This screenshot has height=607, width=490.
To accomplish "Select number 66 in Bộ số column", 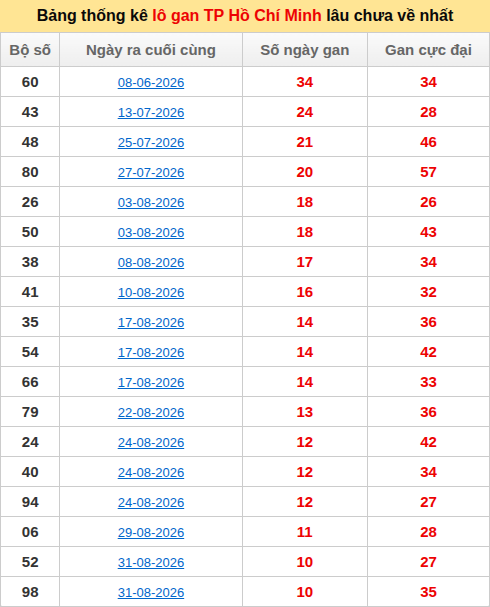I will click(x=30, y=382).
